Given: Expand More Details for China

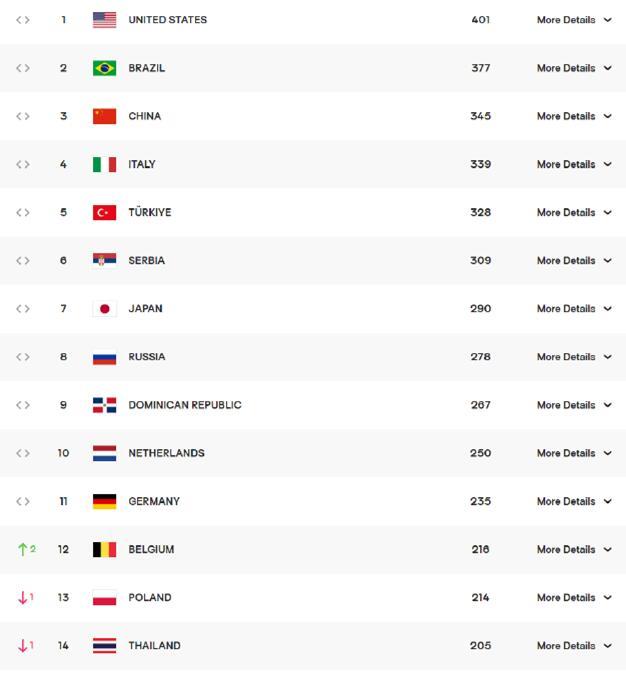Looking at the screenshot, I should point(574,116).
